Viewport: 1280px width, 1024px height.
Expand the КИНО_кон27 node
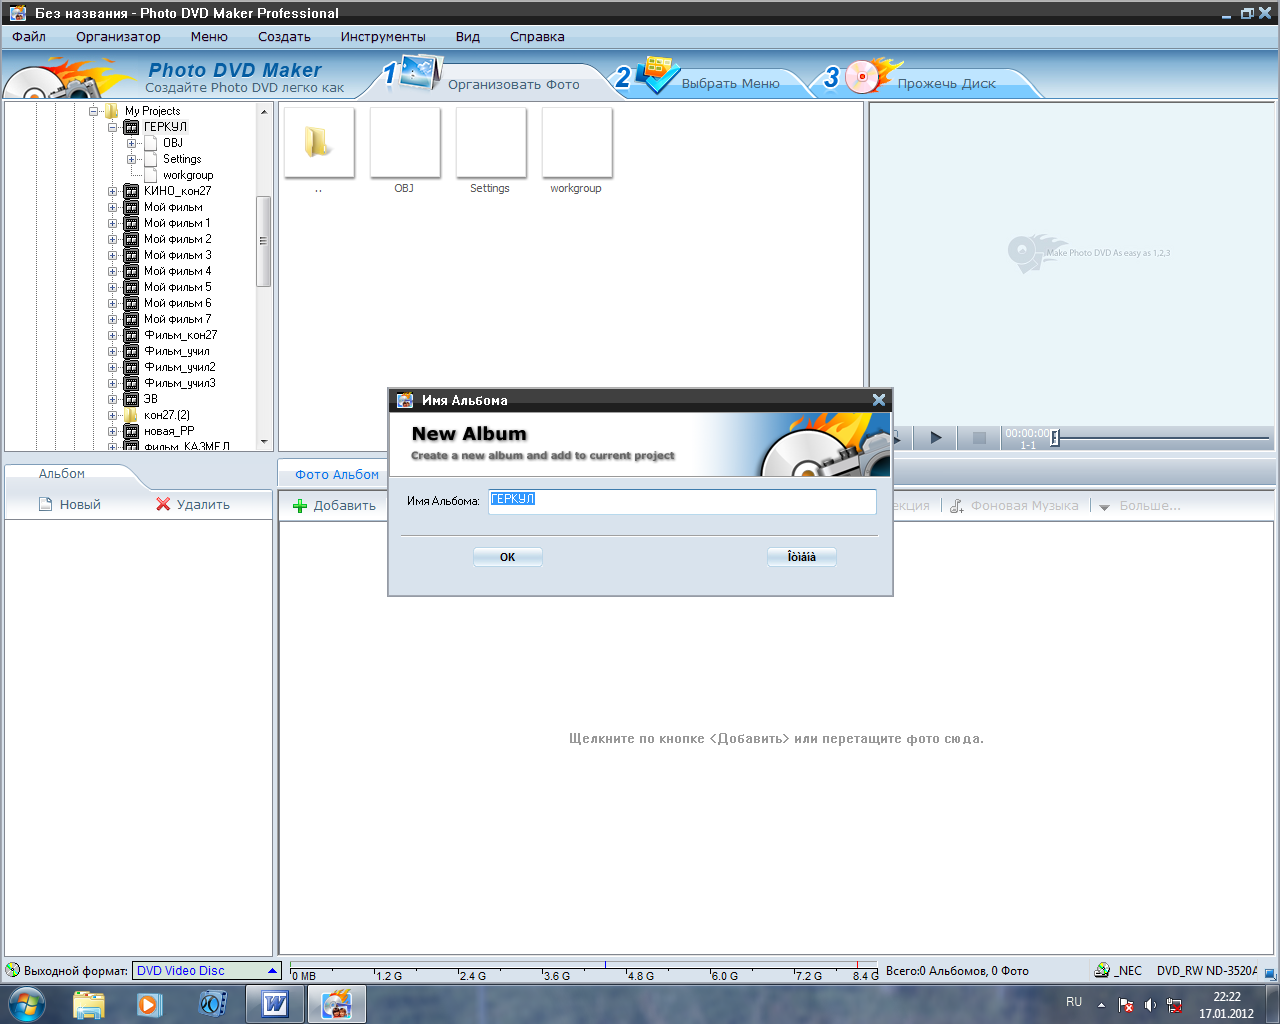click(113, 191)
